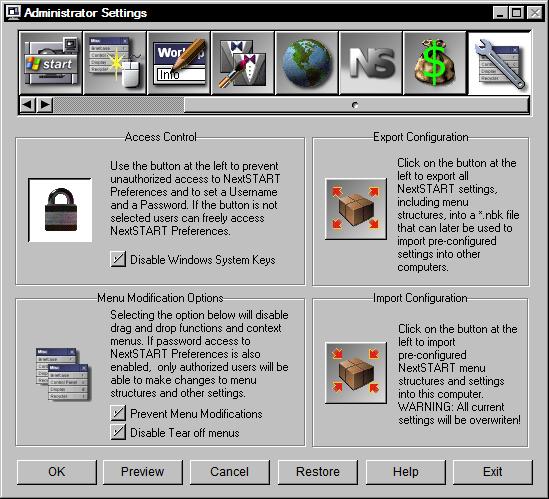The height and width of the screenshot is (499, 549).
Task: Toggle Disable Tear off menus checkbox
Action: (118, 432)
